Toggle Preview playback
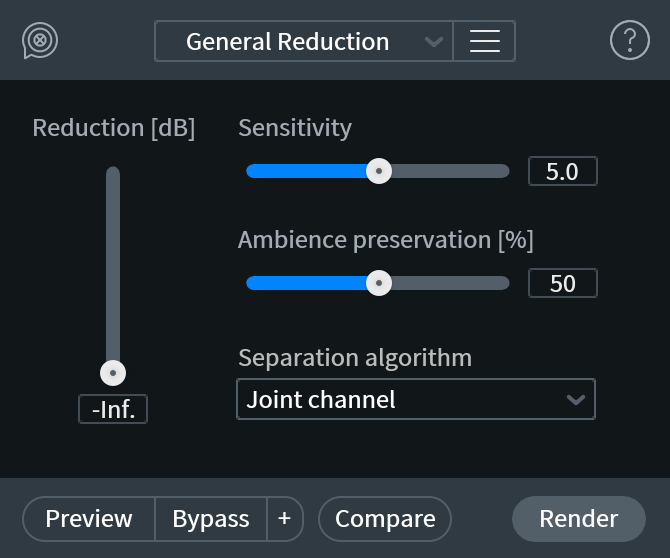Image resolution: width=670 pixels, height=558 pixels. [89, 519]
